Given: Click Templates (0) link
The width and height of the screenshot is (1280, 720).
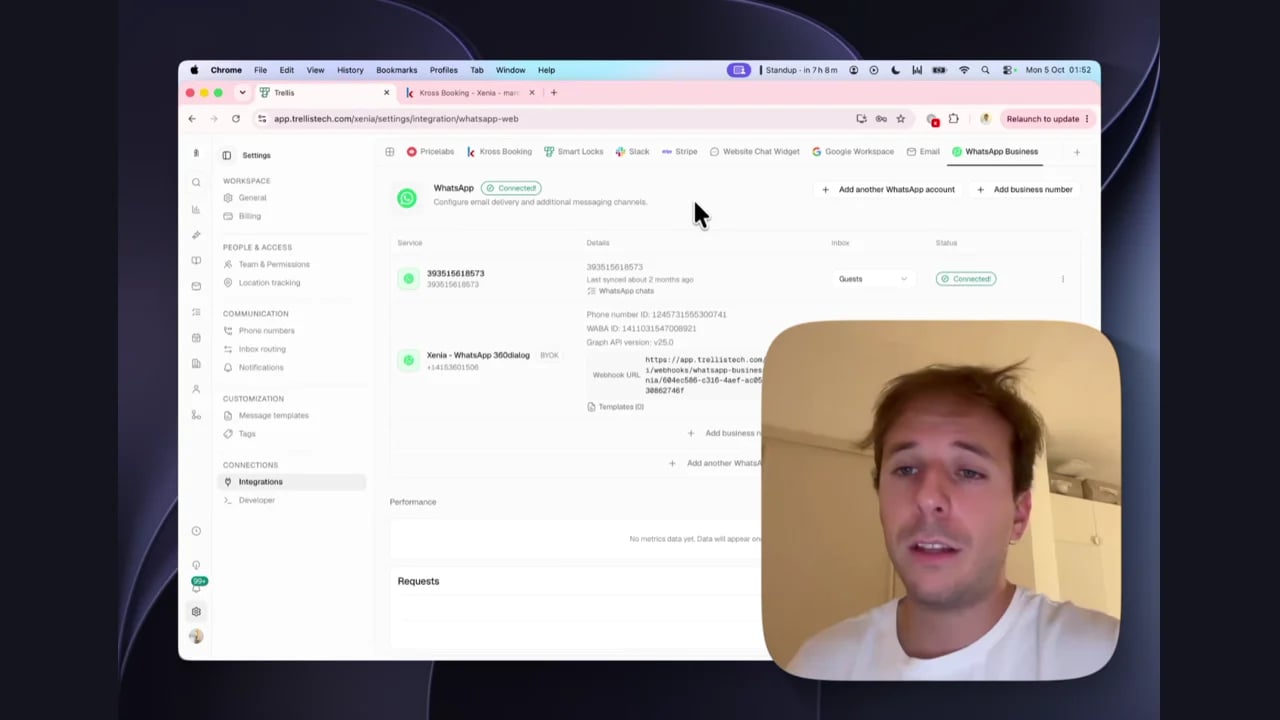Looking at the screenshot, I should [x=615, y=407].
